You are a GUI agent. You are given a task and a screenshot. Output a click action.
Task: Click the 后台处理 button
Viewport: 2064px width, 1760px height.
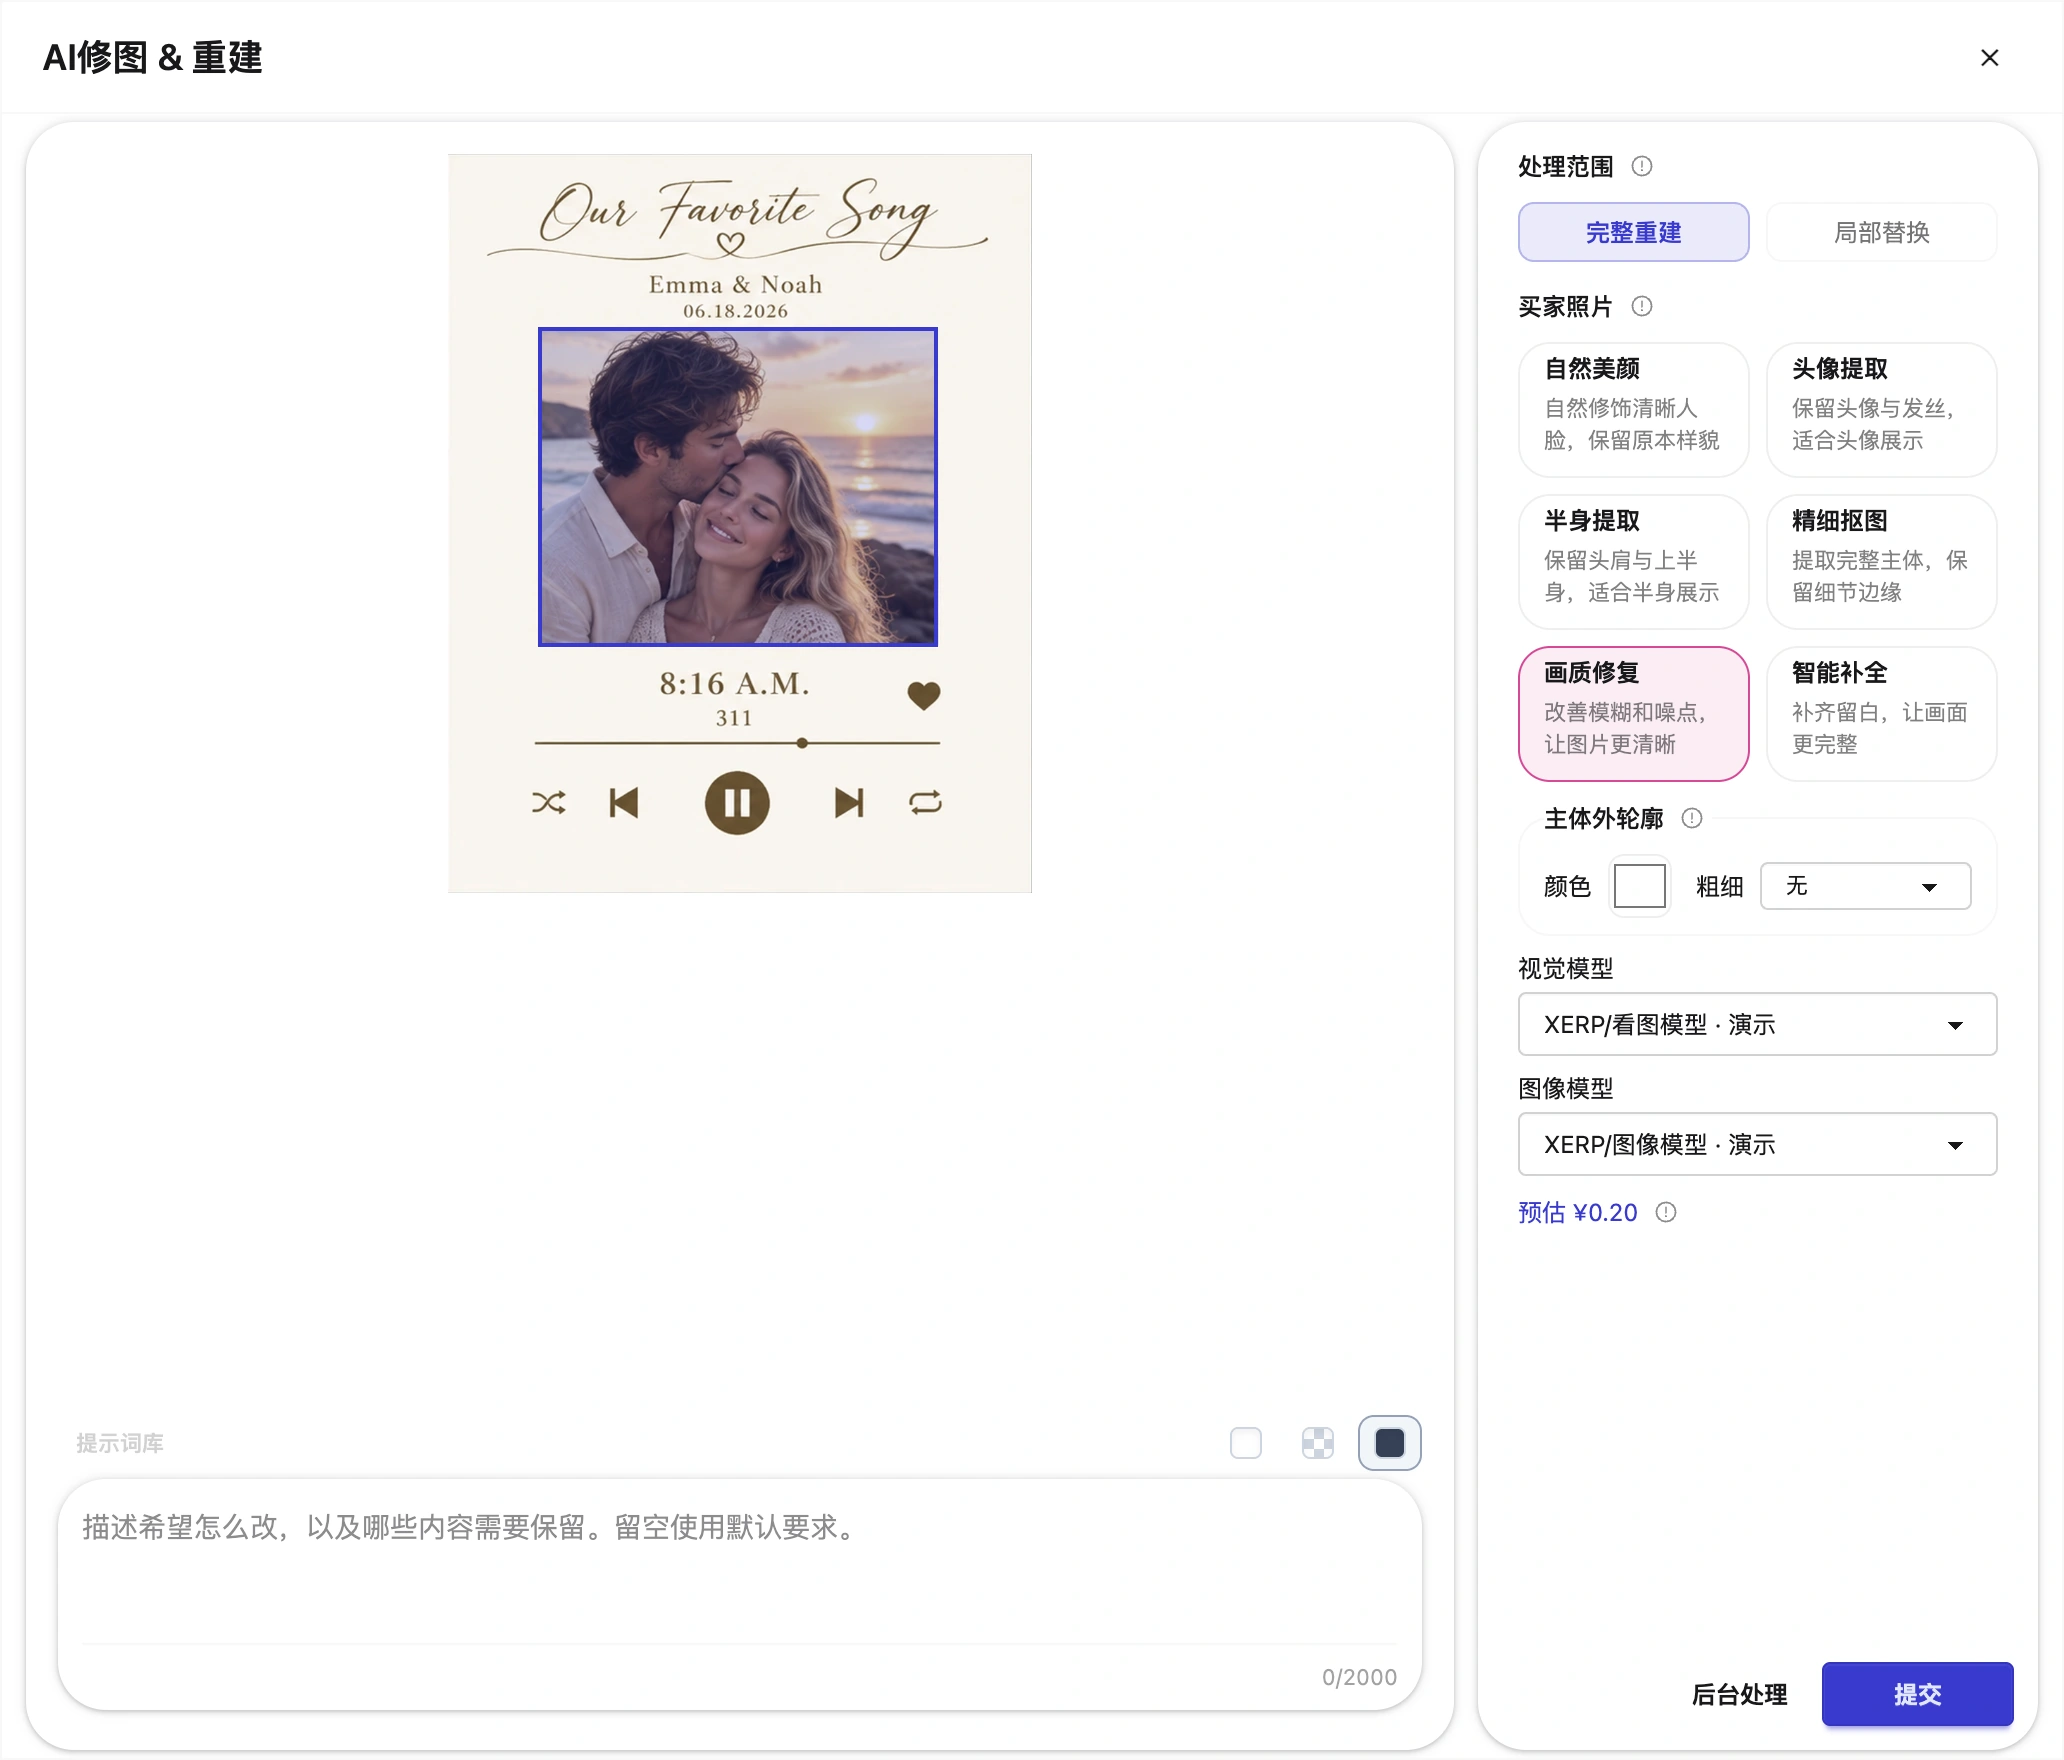pyautogui.click(x=1740, y=1694)
